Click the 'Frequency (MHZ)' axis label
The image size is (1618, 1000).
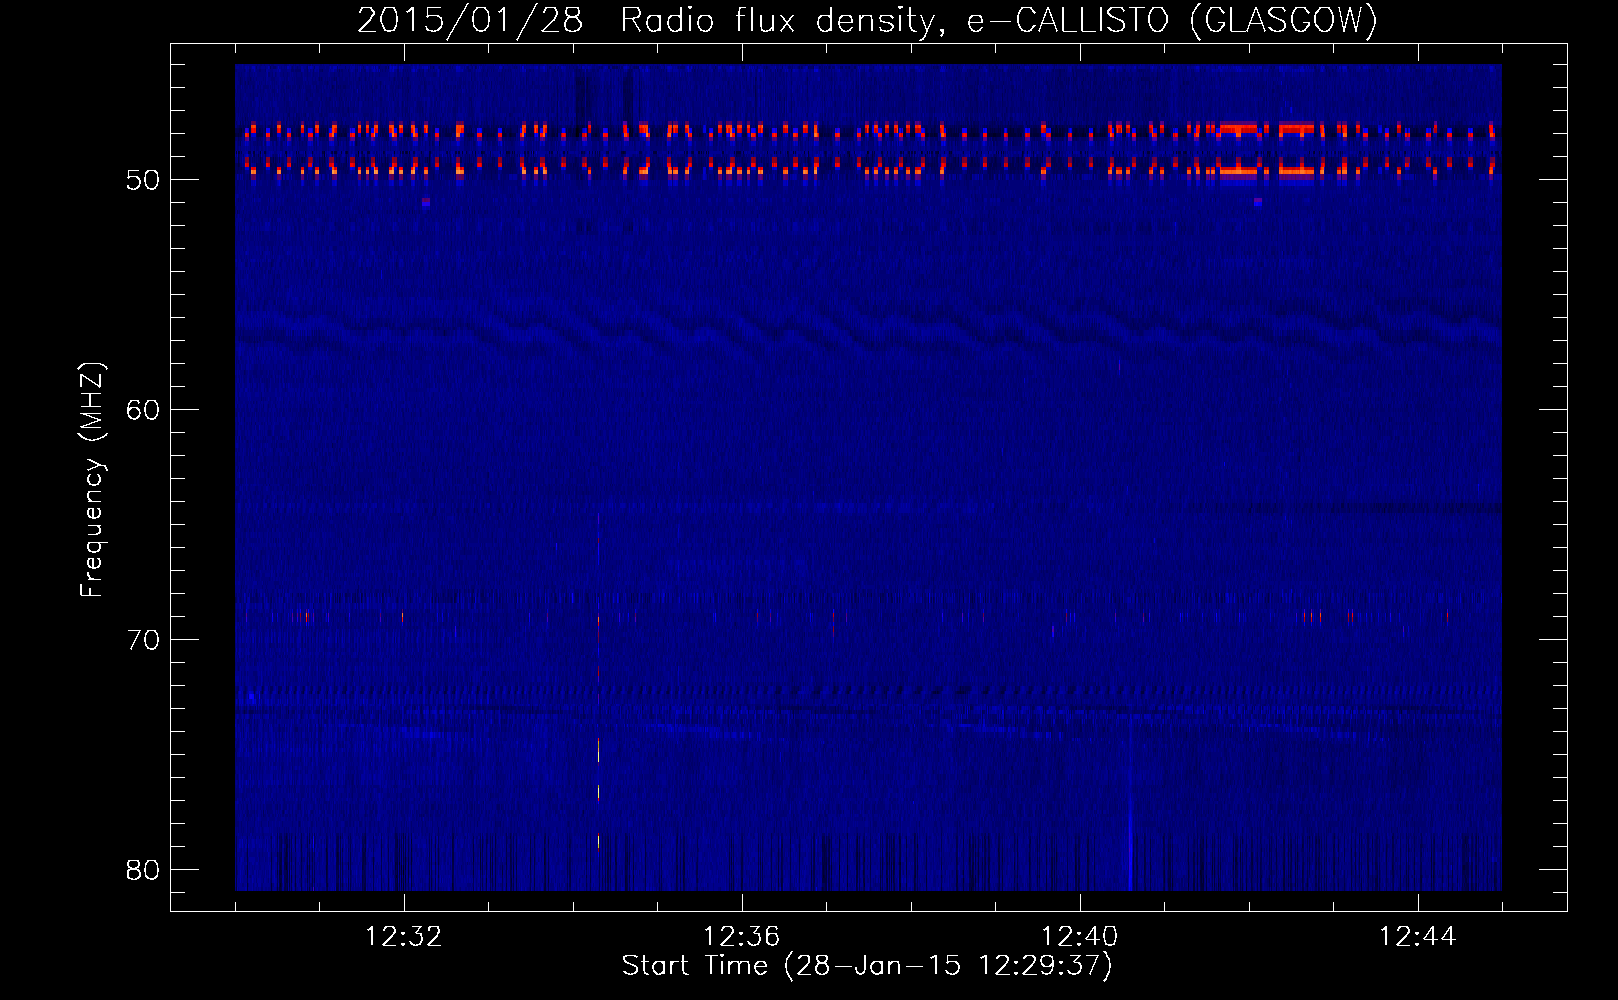click(92, 479)
